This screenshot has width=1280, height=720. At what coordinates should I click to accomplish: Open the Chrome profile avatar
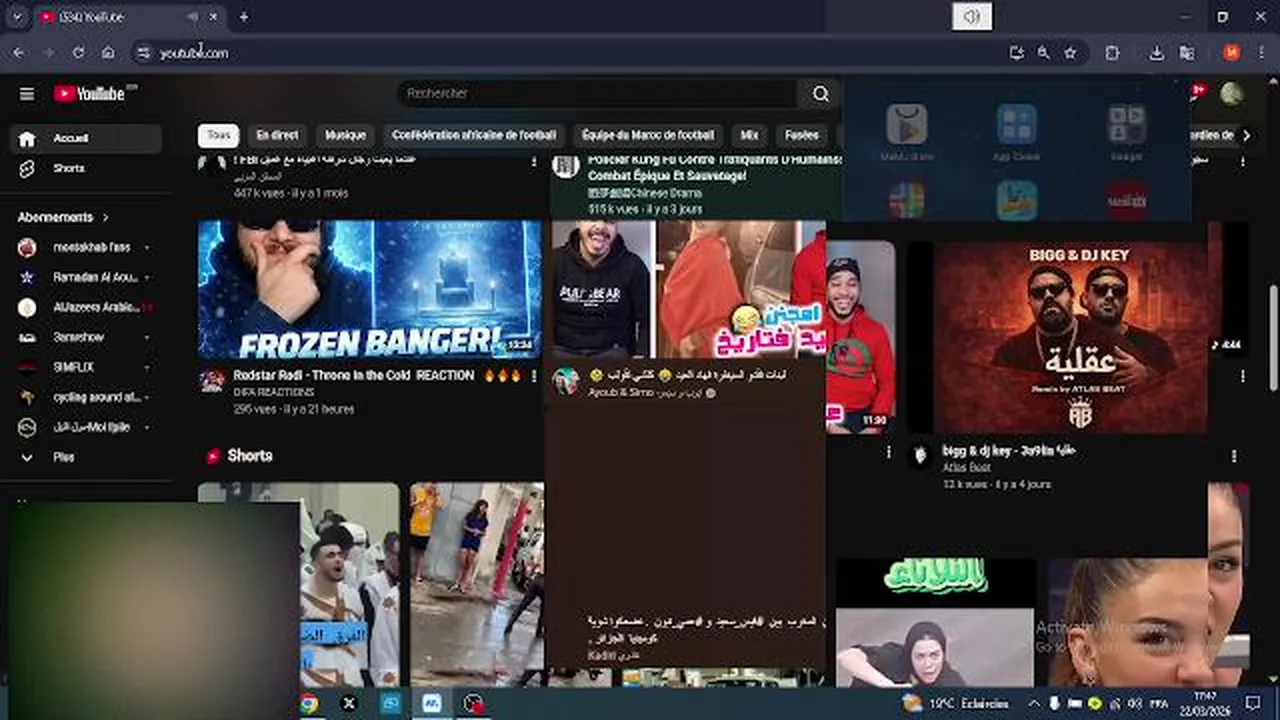point(1231,53)
